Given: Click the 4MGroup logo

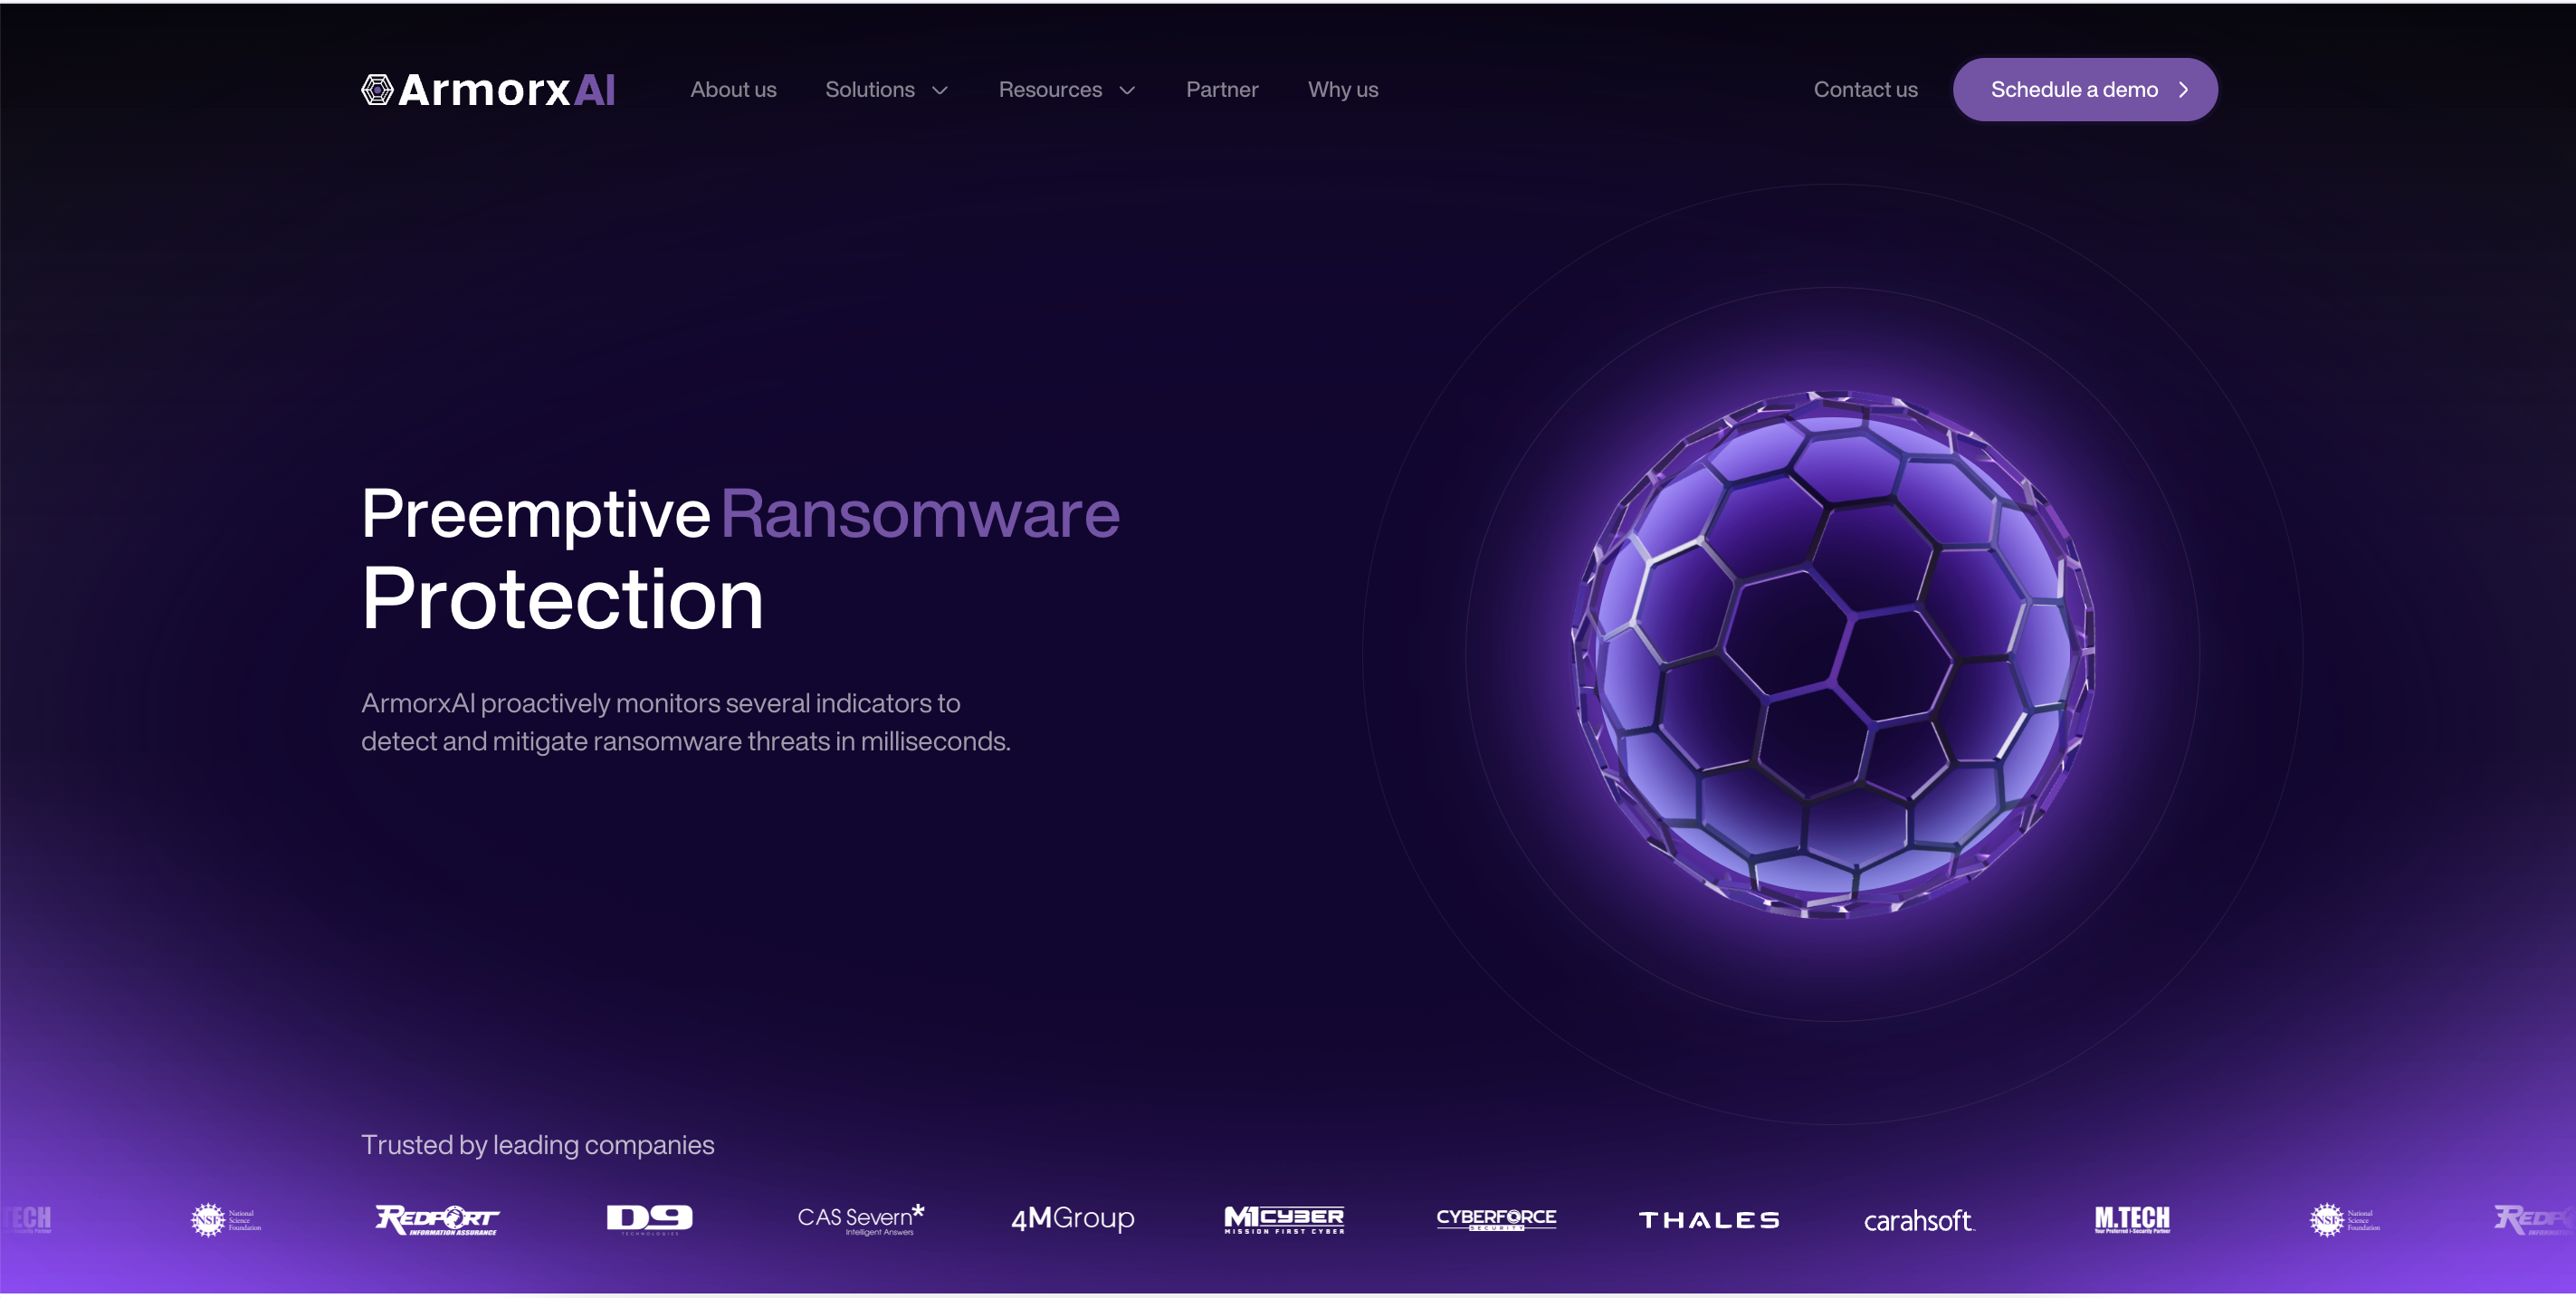Looking at the screenshot, I should pos(1072,1218).
